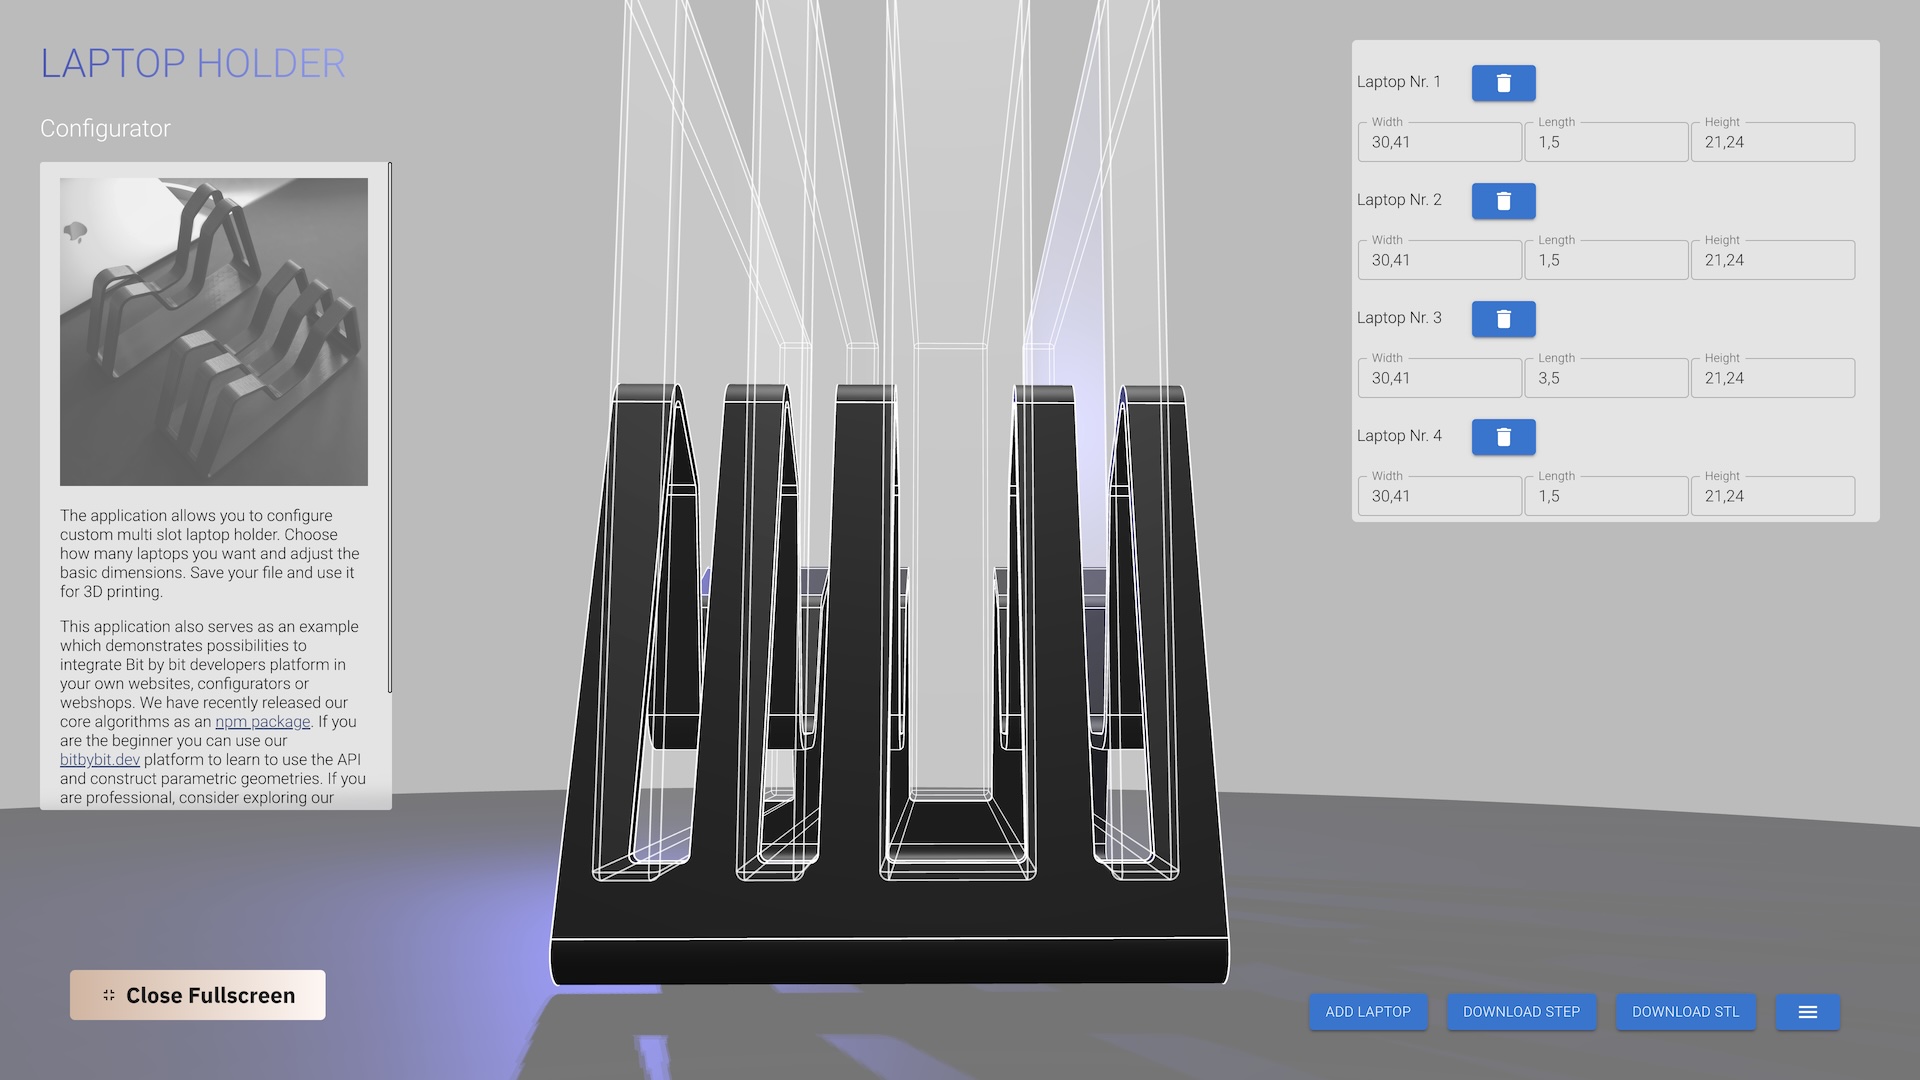Click the Laptop Nr. 4 label

pos(1399,436)
